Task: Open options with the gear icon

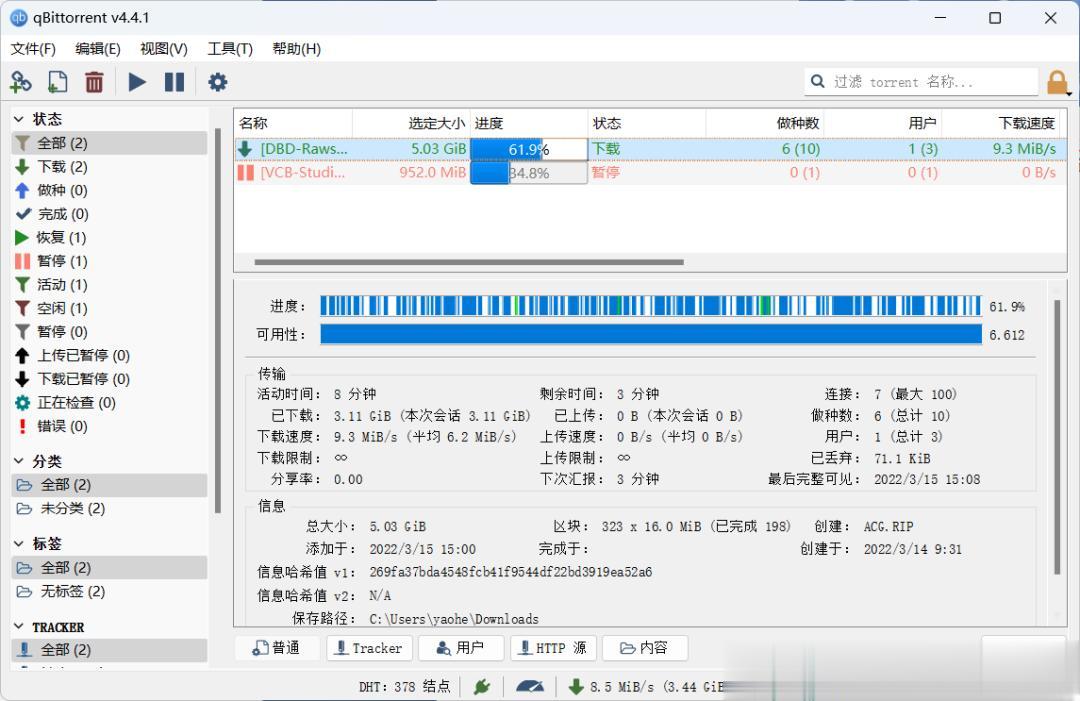Action: click(x=218, y=83)
